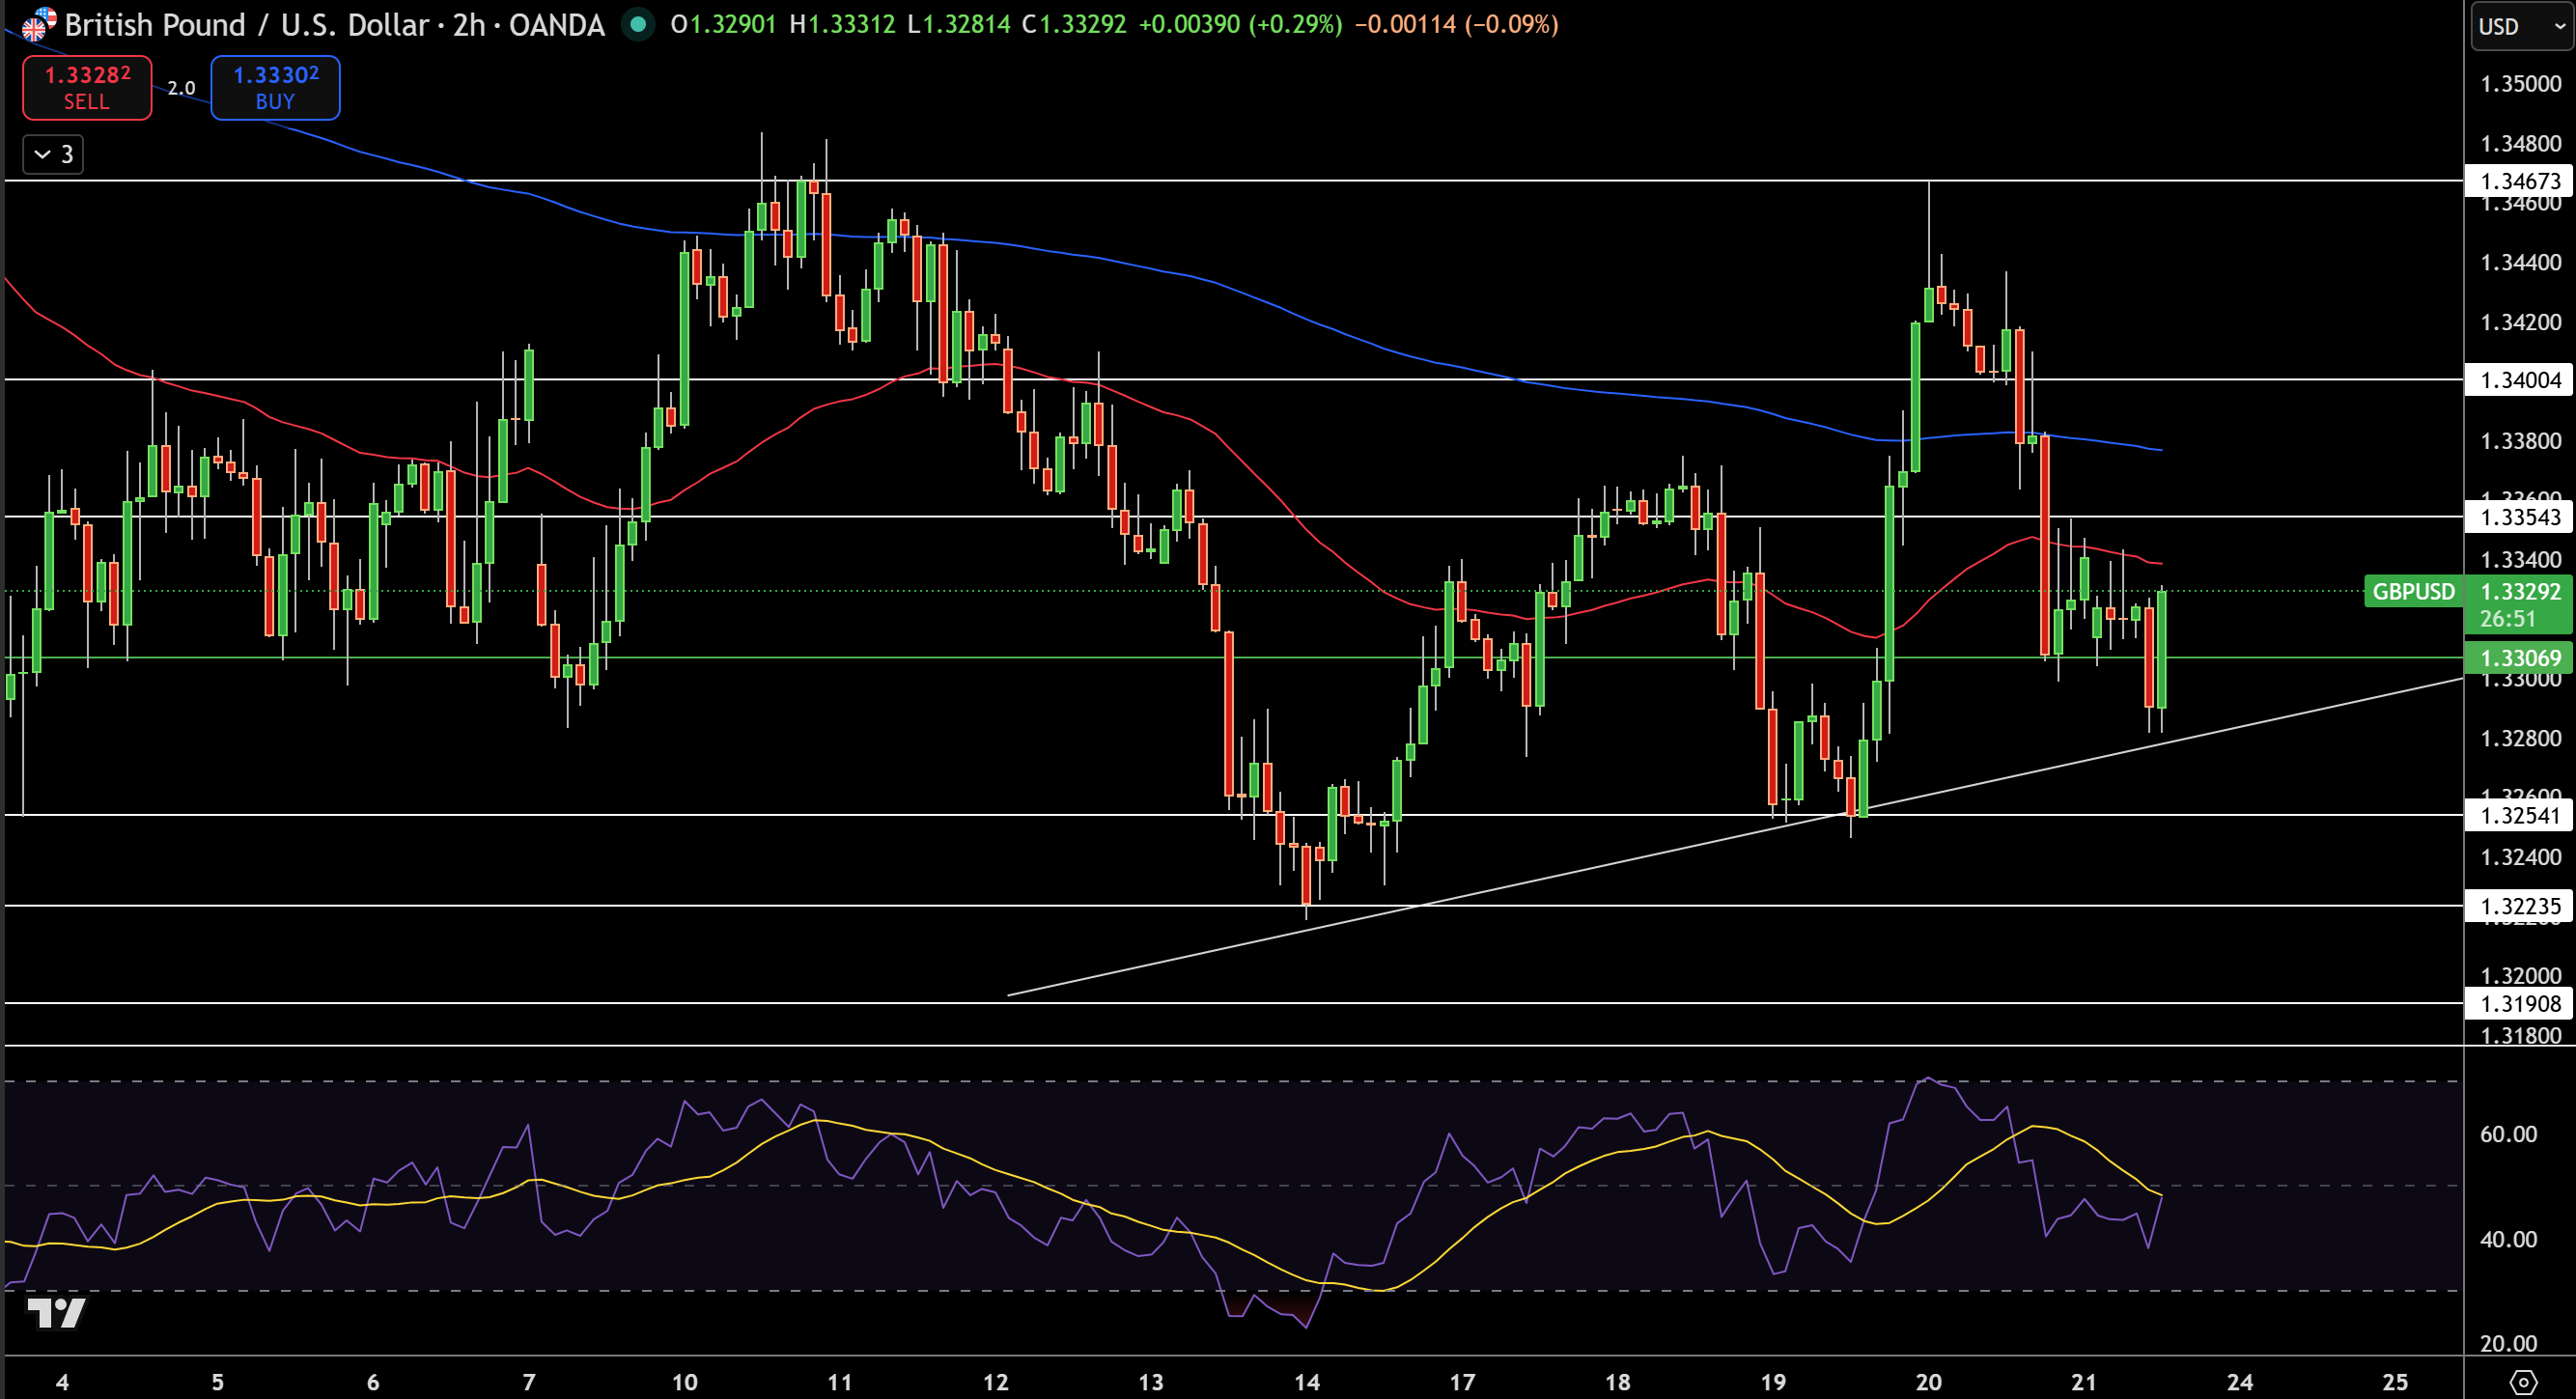Click date label 20 on time axis
The height and width of the screenshot is (1399, 2576).
pyautogui.click(x=1928, y=1382)
